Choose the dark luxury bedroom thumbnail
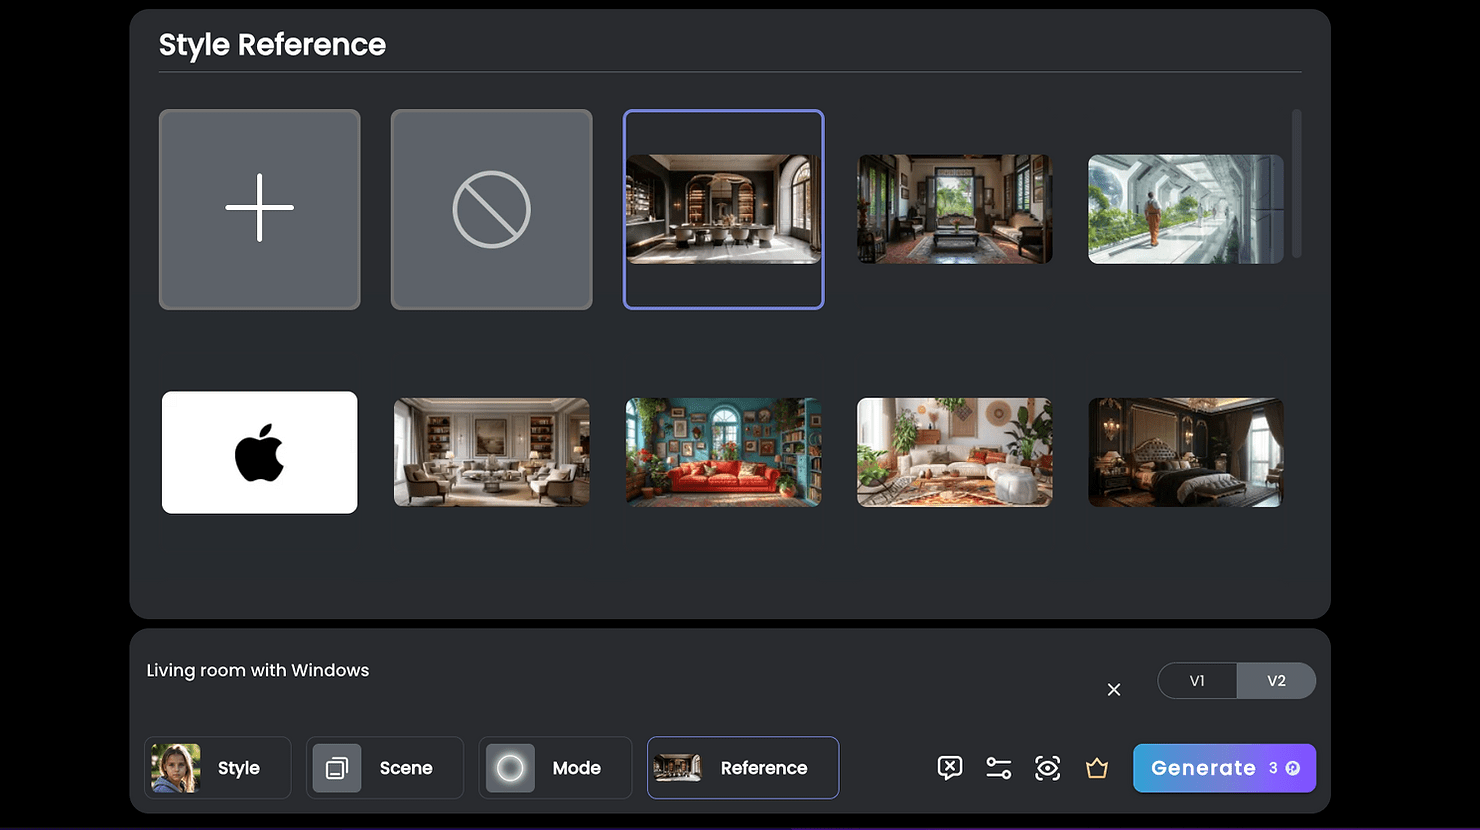1480x830 pixels. (1186, 452)
